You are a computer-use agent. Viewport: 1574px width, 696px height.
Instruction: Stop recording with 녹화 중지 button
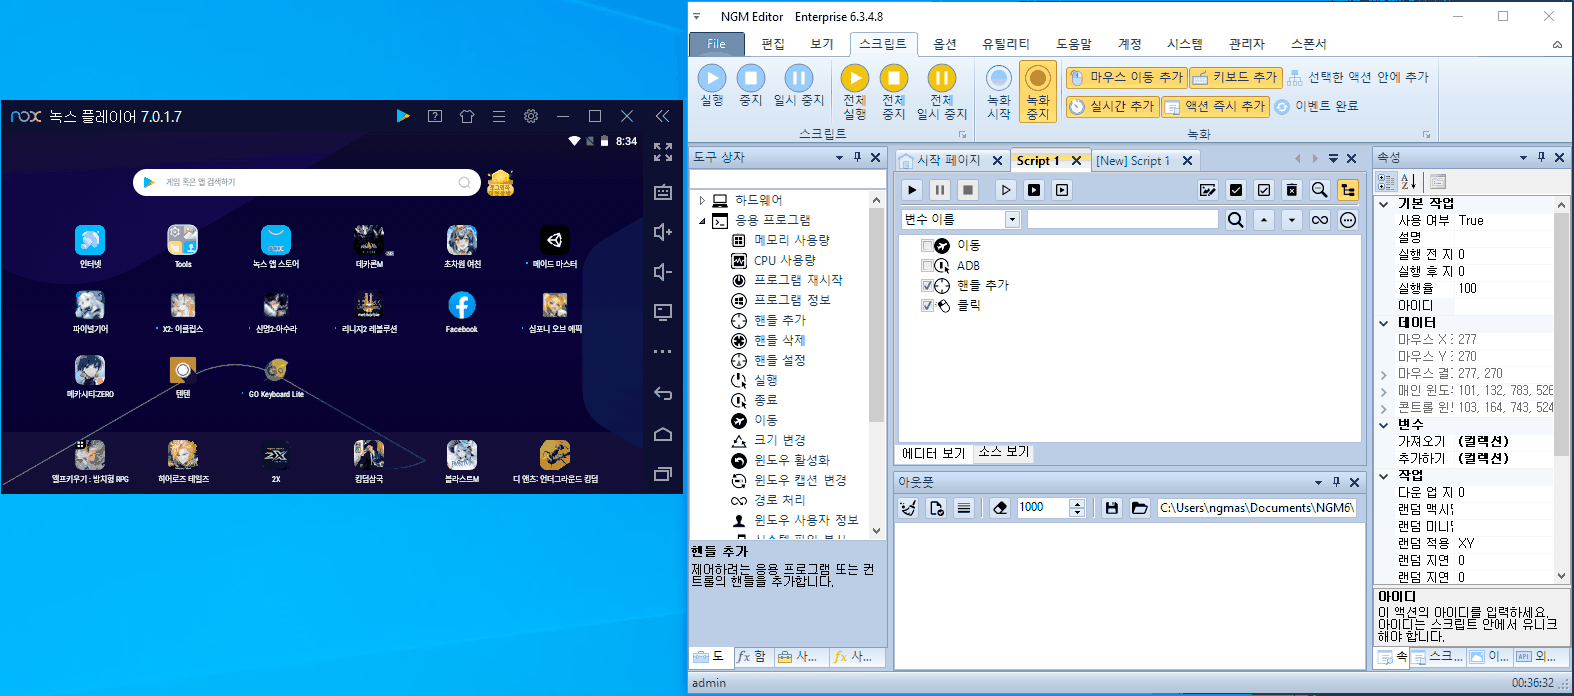(1038, 92)
